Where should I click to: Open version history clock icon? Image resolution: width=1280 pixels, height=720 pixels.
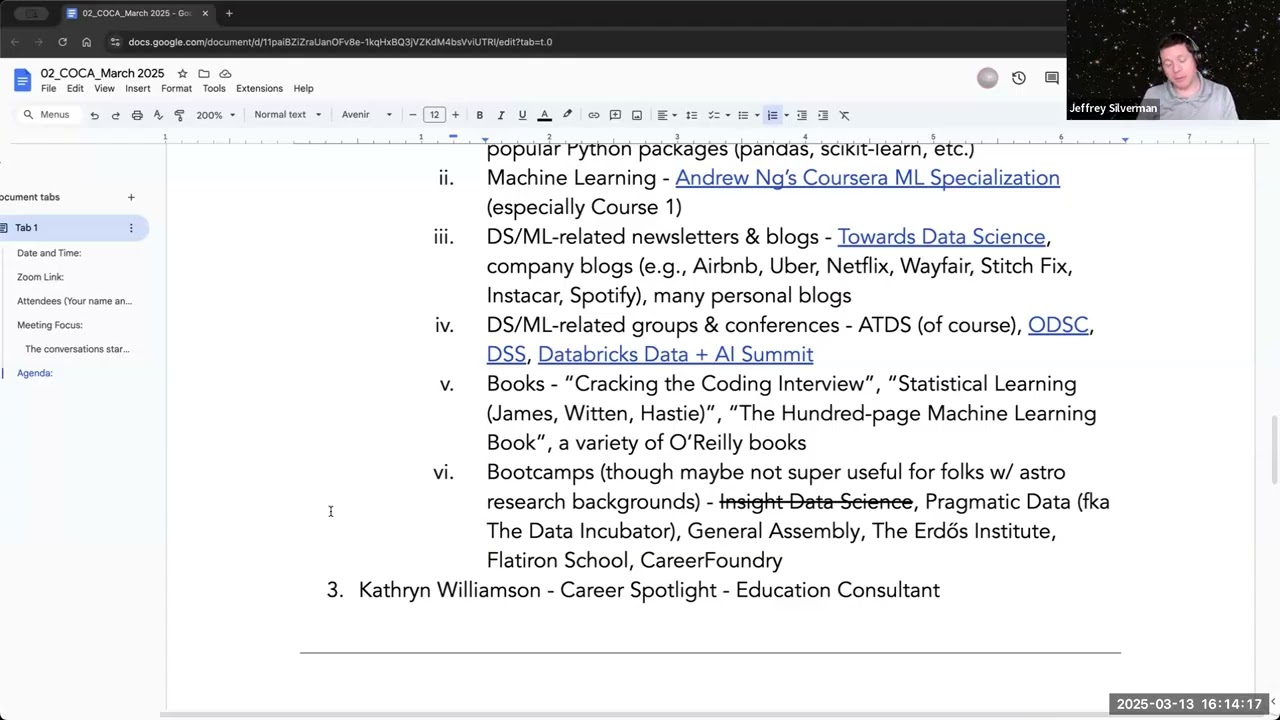tap(1018, 78)
